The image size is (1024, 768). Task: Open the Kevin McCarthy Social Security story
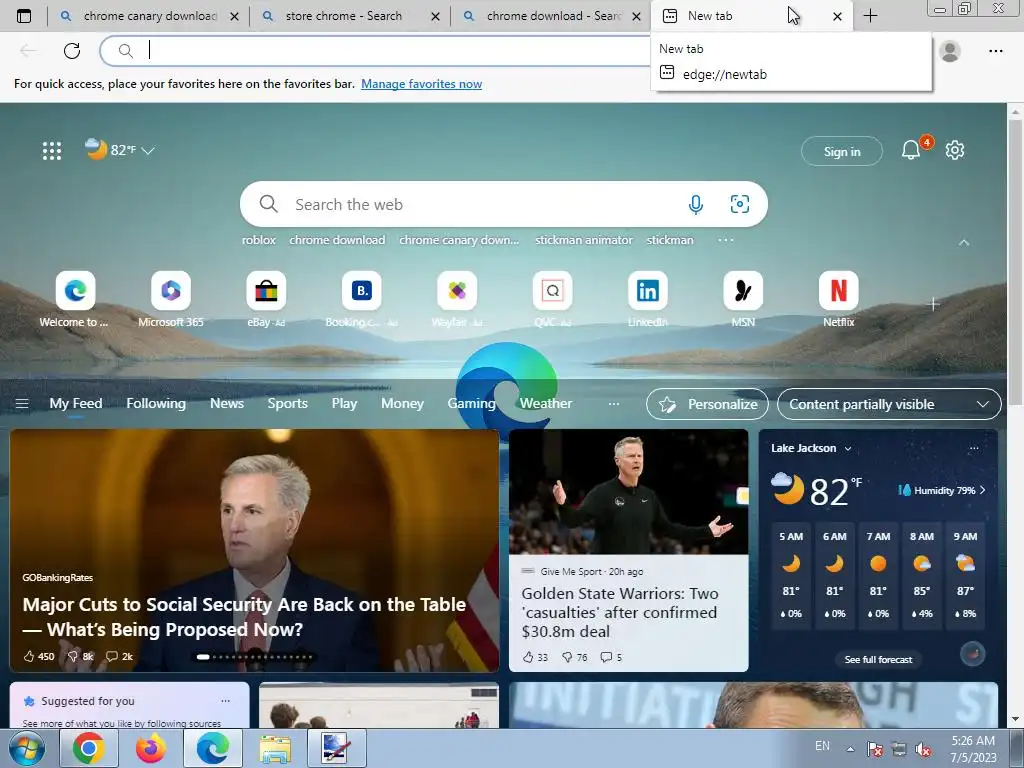255,551
